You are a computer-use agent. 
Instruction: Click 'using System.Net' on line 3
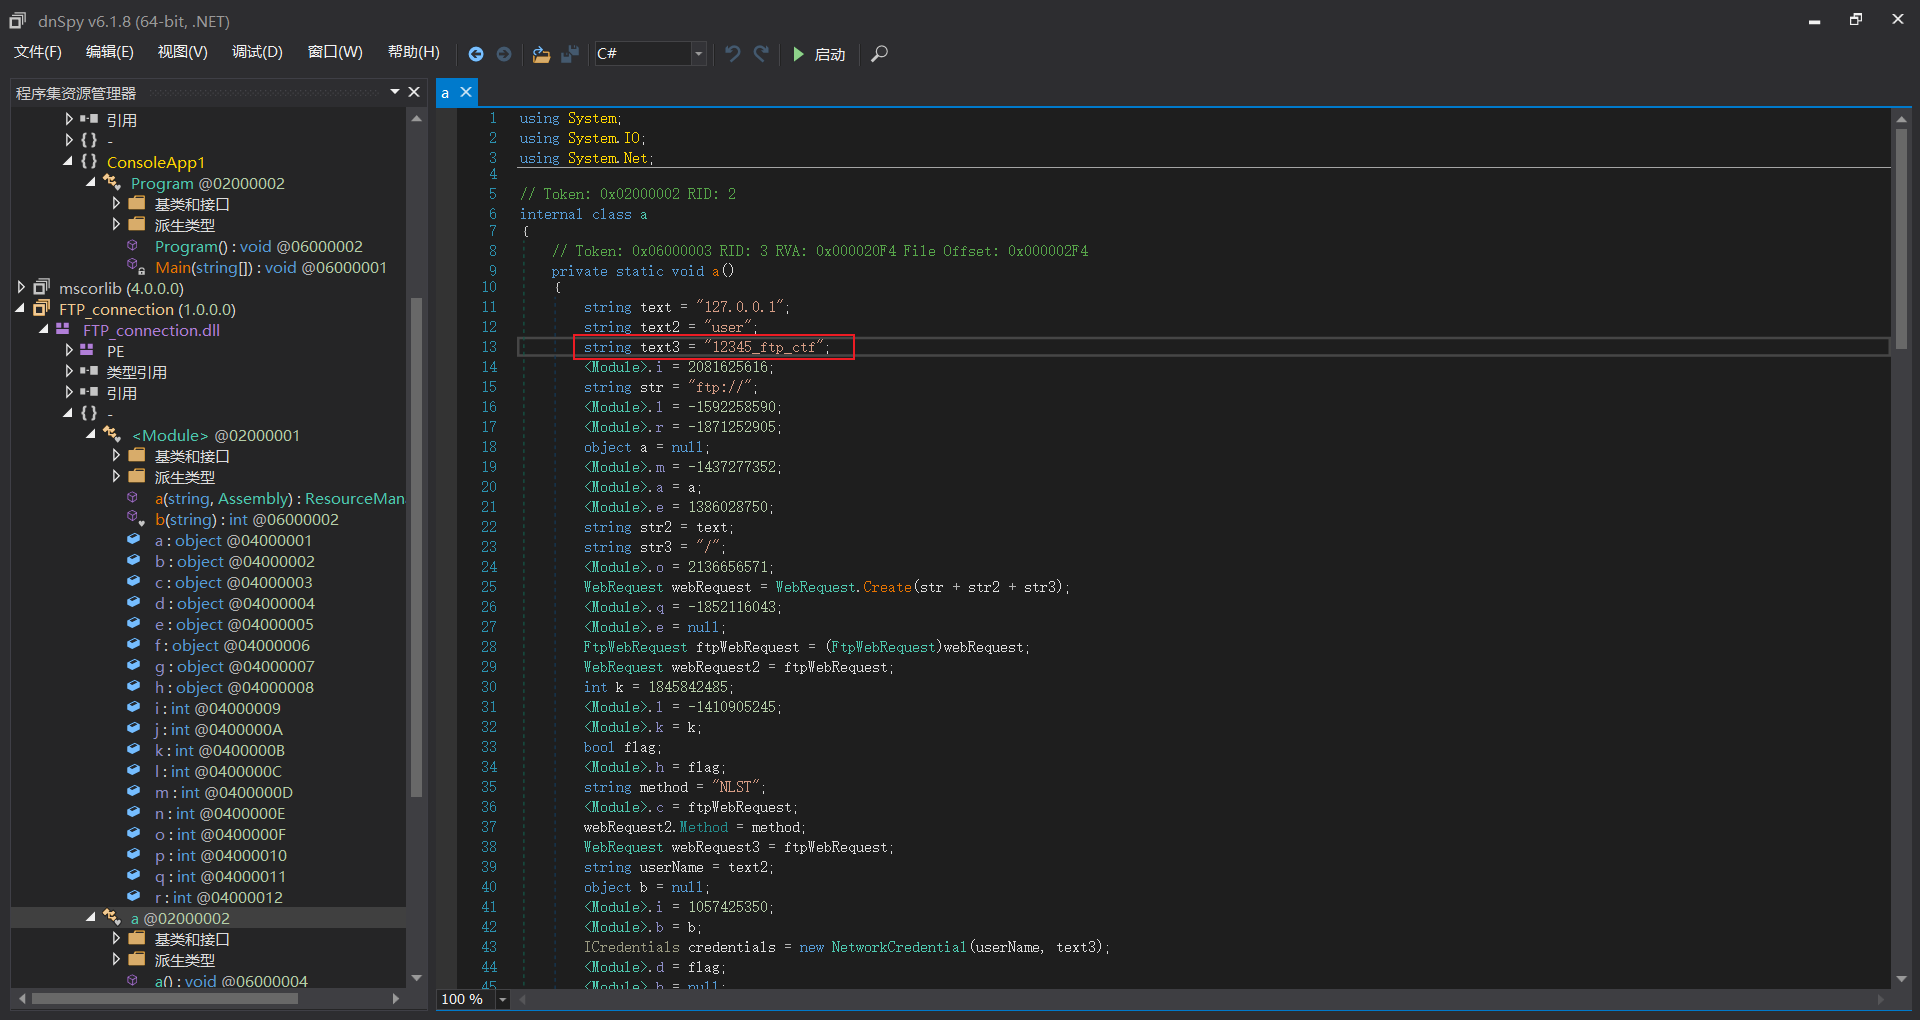point(586,158)
